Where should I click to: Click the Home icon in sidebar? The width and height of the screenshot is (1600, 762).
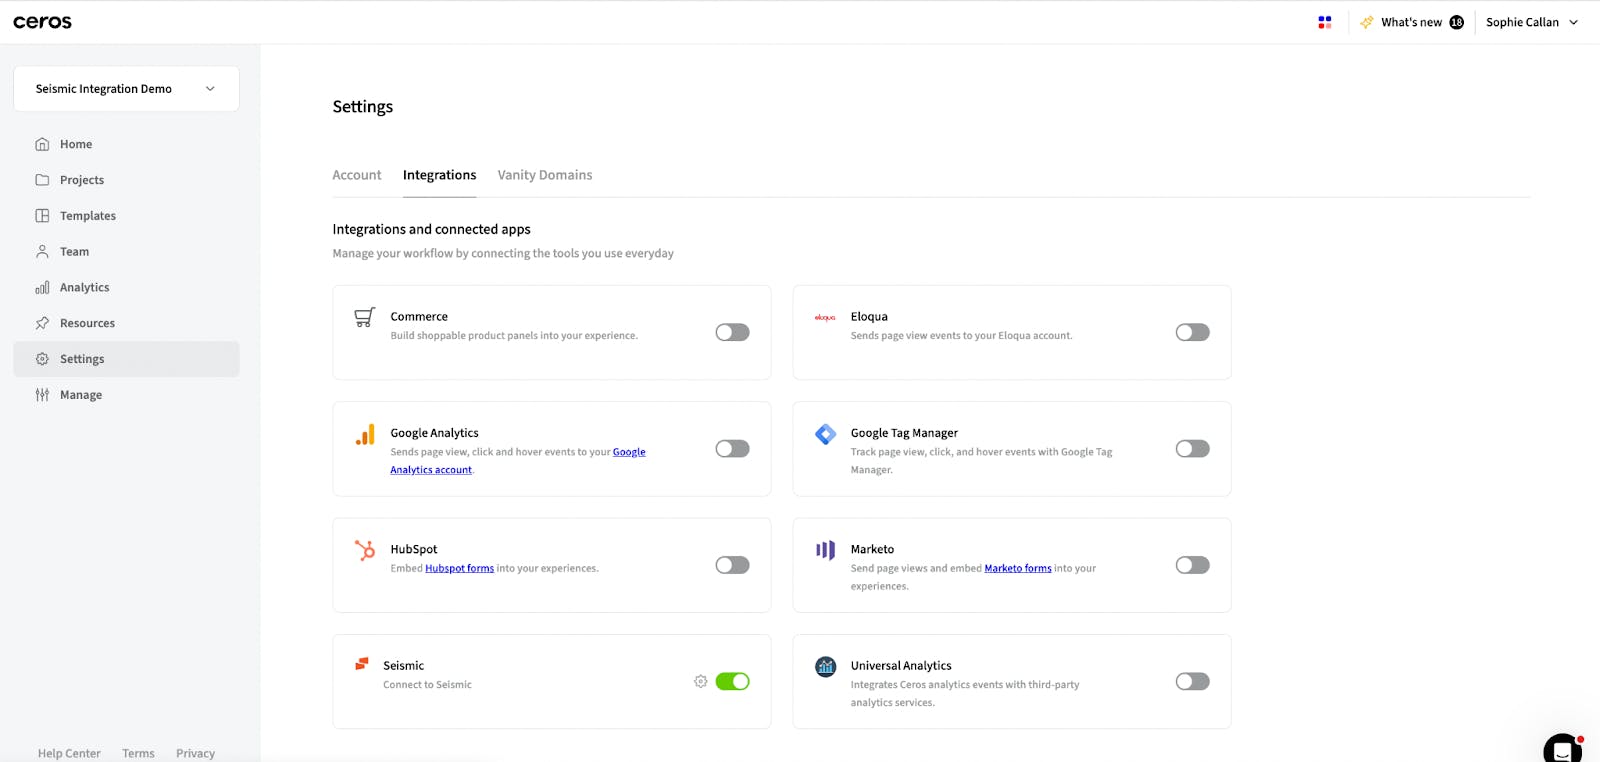click(x=42, y=144)
